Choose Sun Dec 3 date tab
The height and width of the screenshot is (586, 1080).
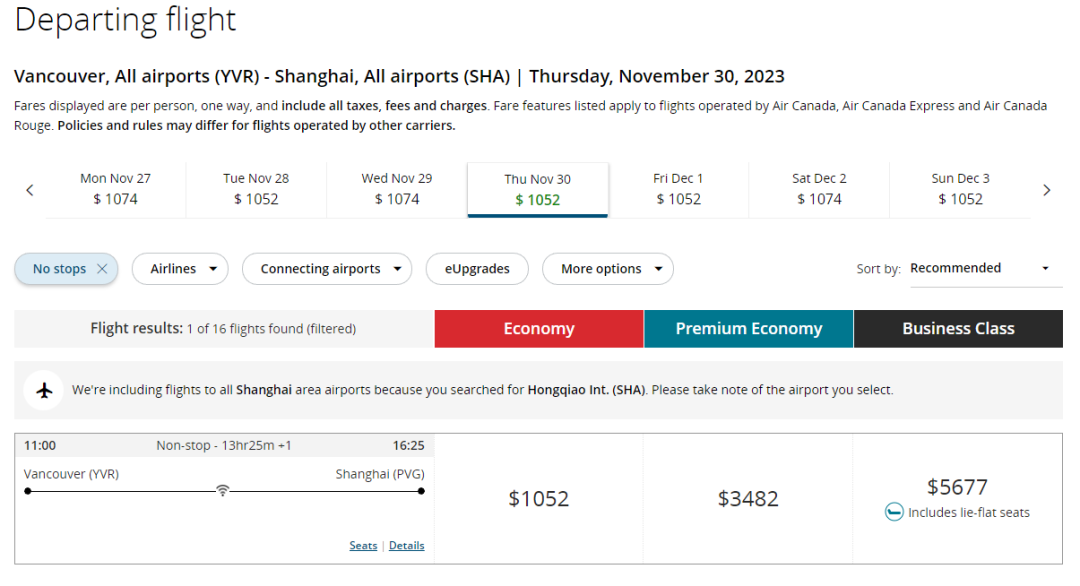coord(960,189)
